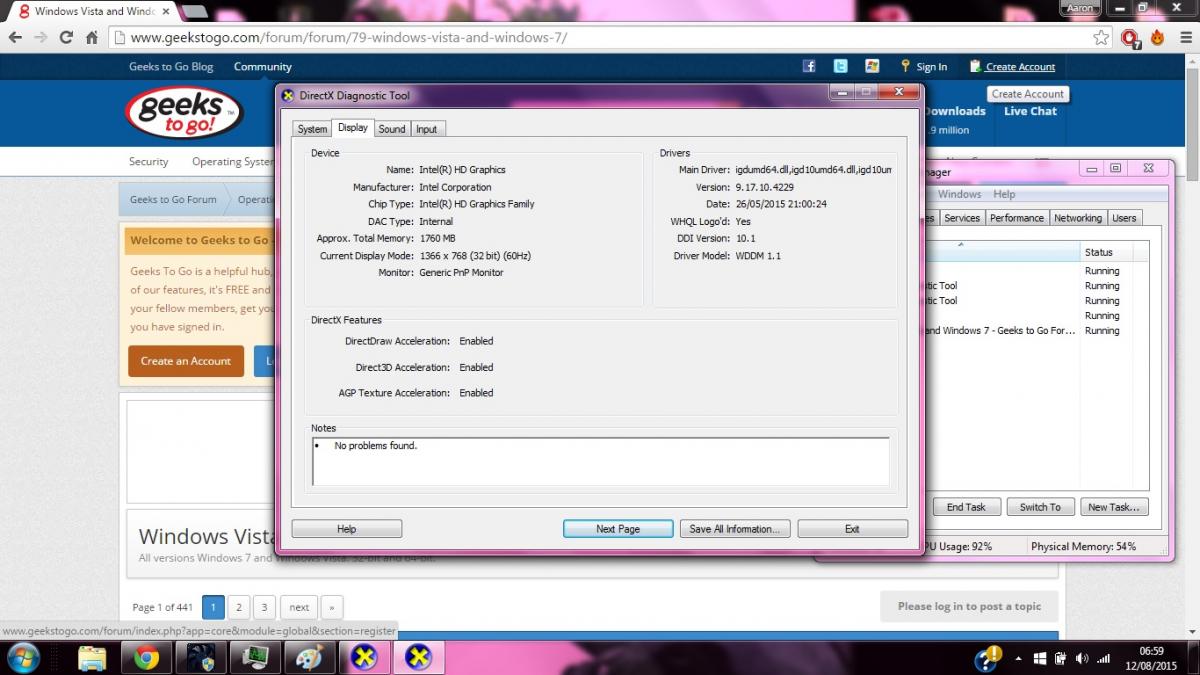
Task: Reload the page with the refresh icon
Action: click(x=66, y=38)
